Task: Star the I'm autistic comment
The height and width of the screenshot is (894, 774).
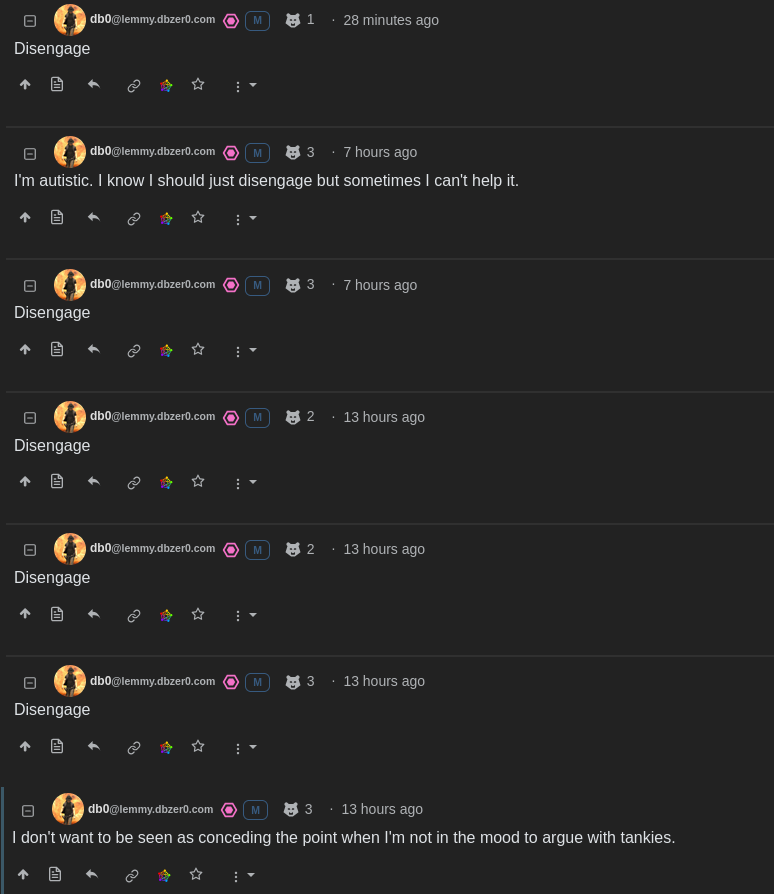Action: point(198,217)
